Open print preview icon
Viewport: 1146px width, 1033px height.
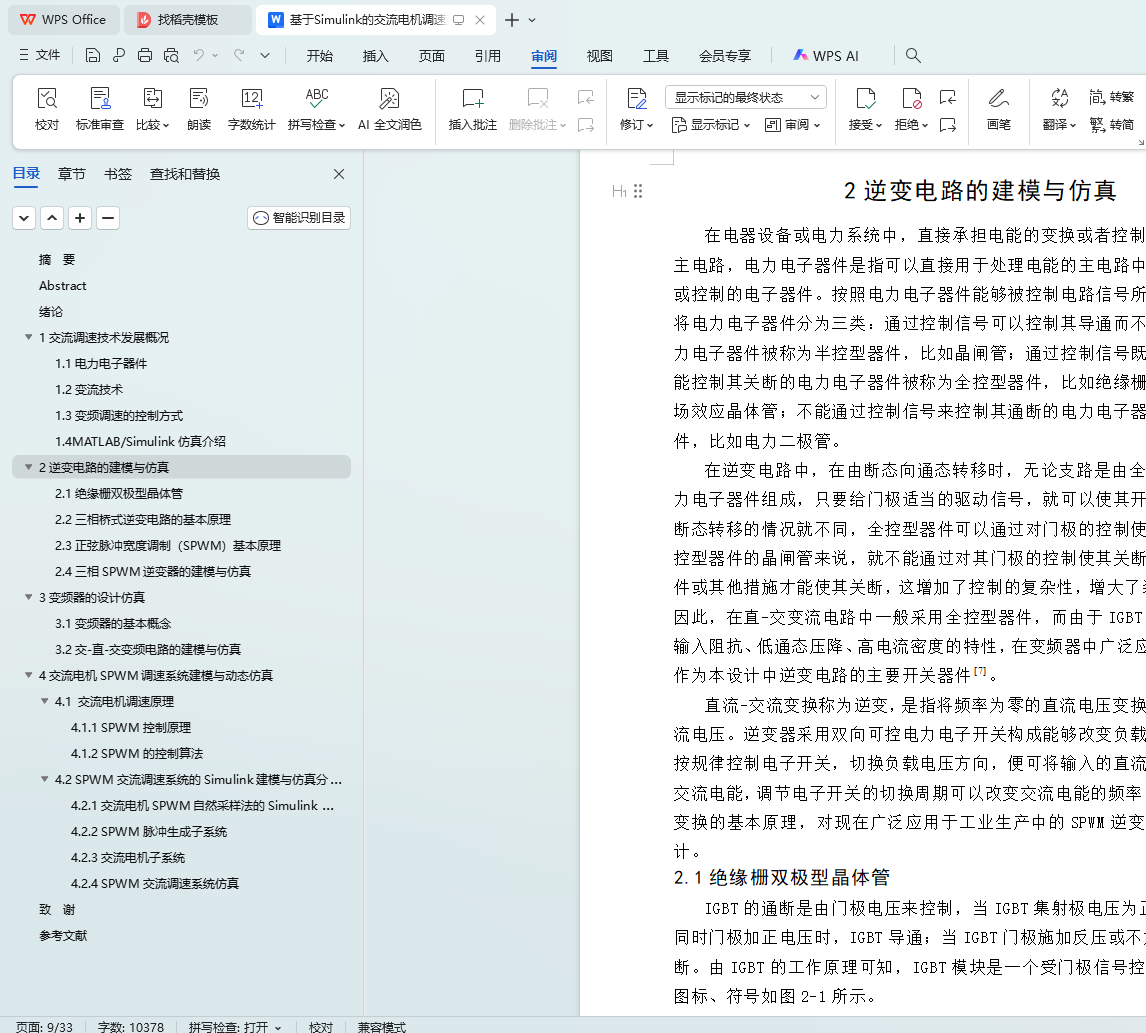[x=171, y=56]
